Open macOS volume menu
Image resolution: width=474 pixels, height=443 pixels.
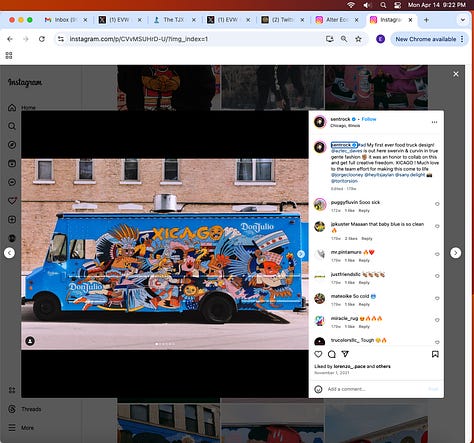coord(367,5)
